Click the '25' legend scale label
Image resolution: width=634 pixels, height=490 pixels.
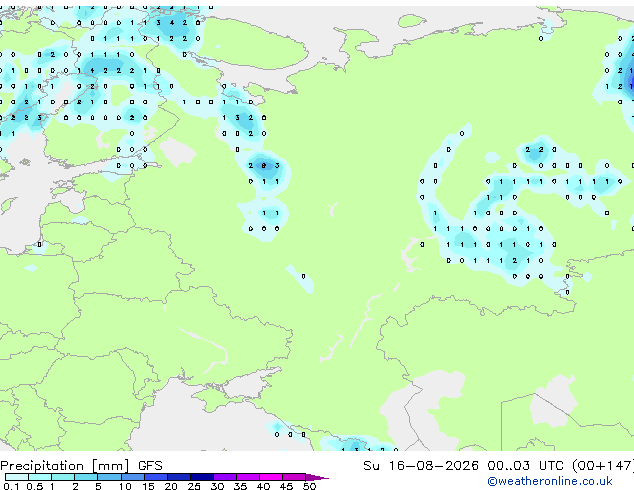[194, 486]
